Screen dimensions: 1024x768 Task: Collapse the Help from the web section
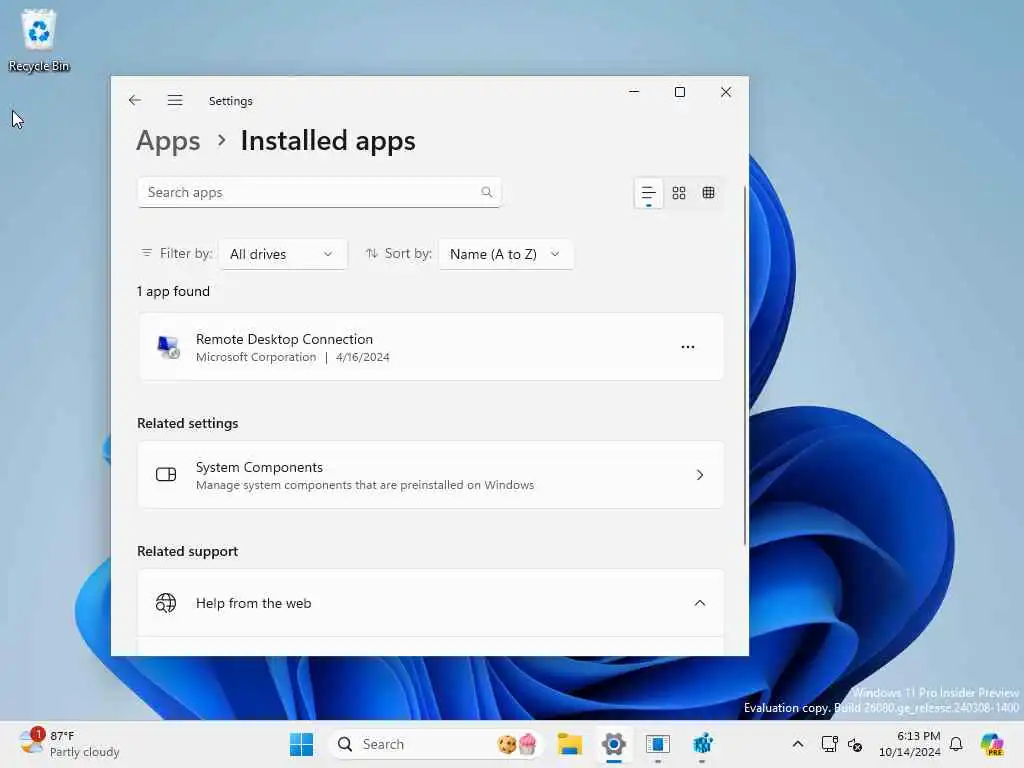tap(699, 603)
